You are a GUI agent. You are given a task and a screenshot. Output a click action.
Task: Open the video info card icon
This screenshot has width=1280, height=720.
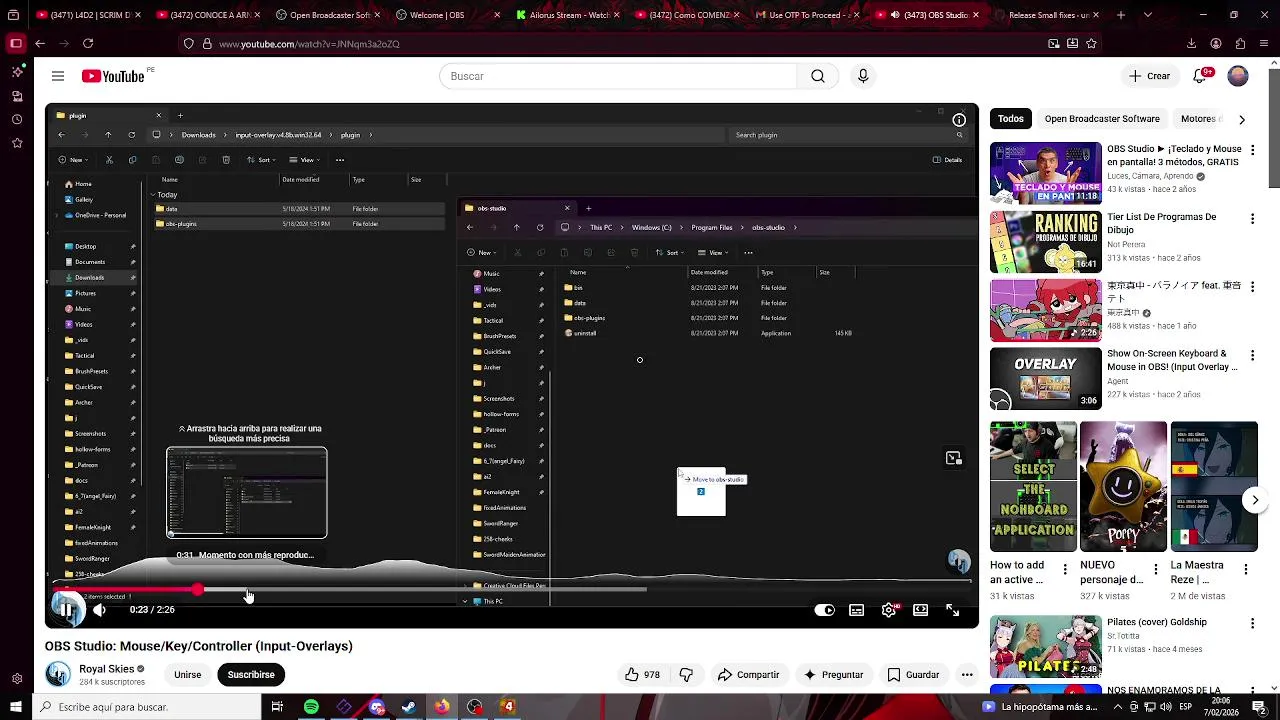(x=959, y=120)
